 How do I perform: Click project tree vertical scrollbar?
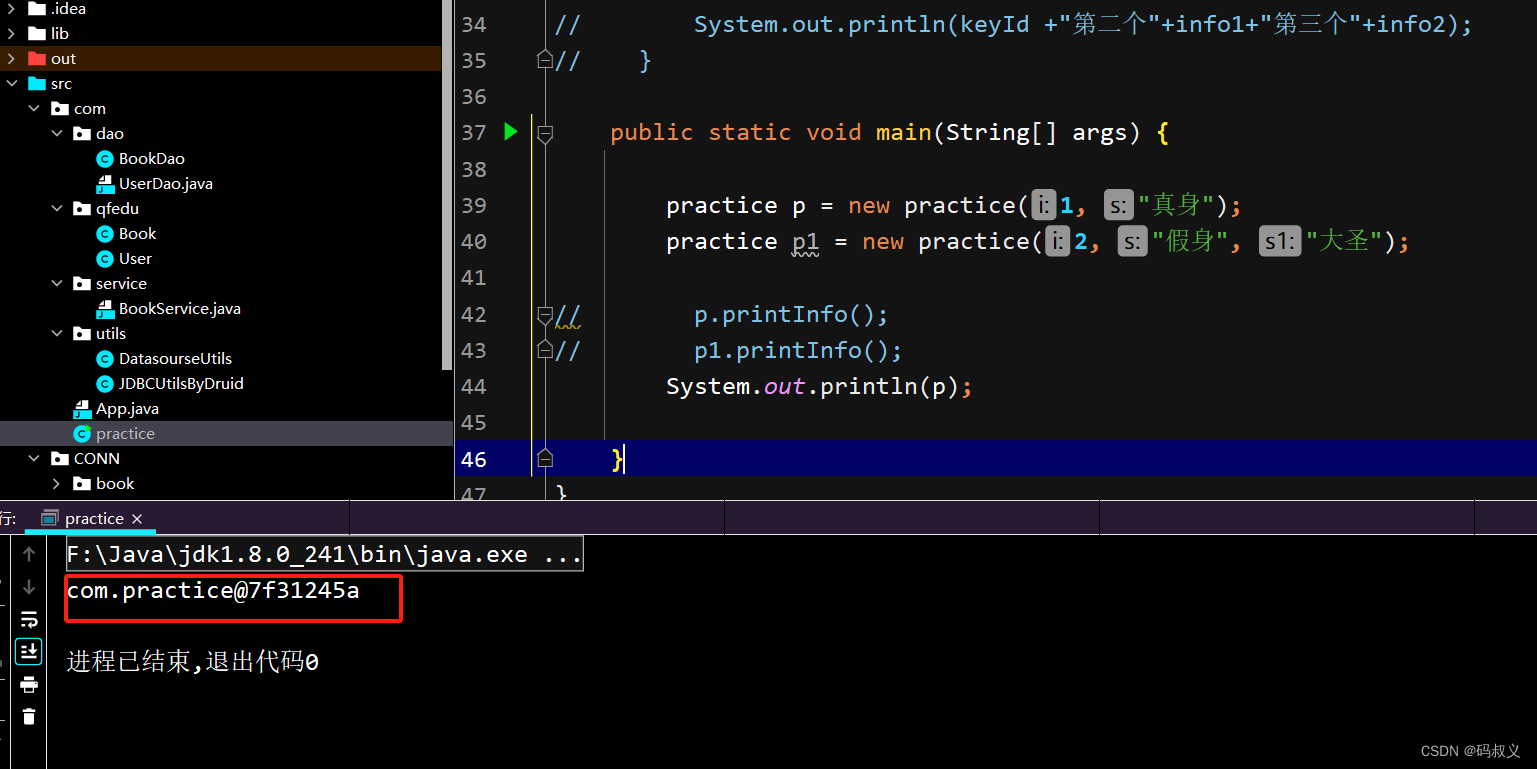447,185
